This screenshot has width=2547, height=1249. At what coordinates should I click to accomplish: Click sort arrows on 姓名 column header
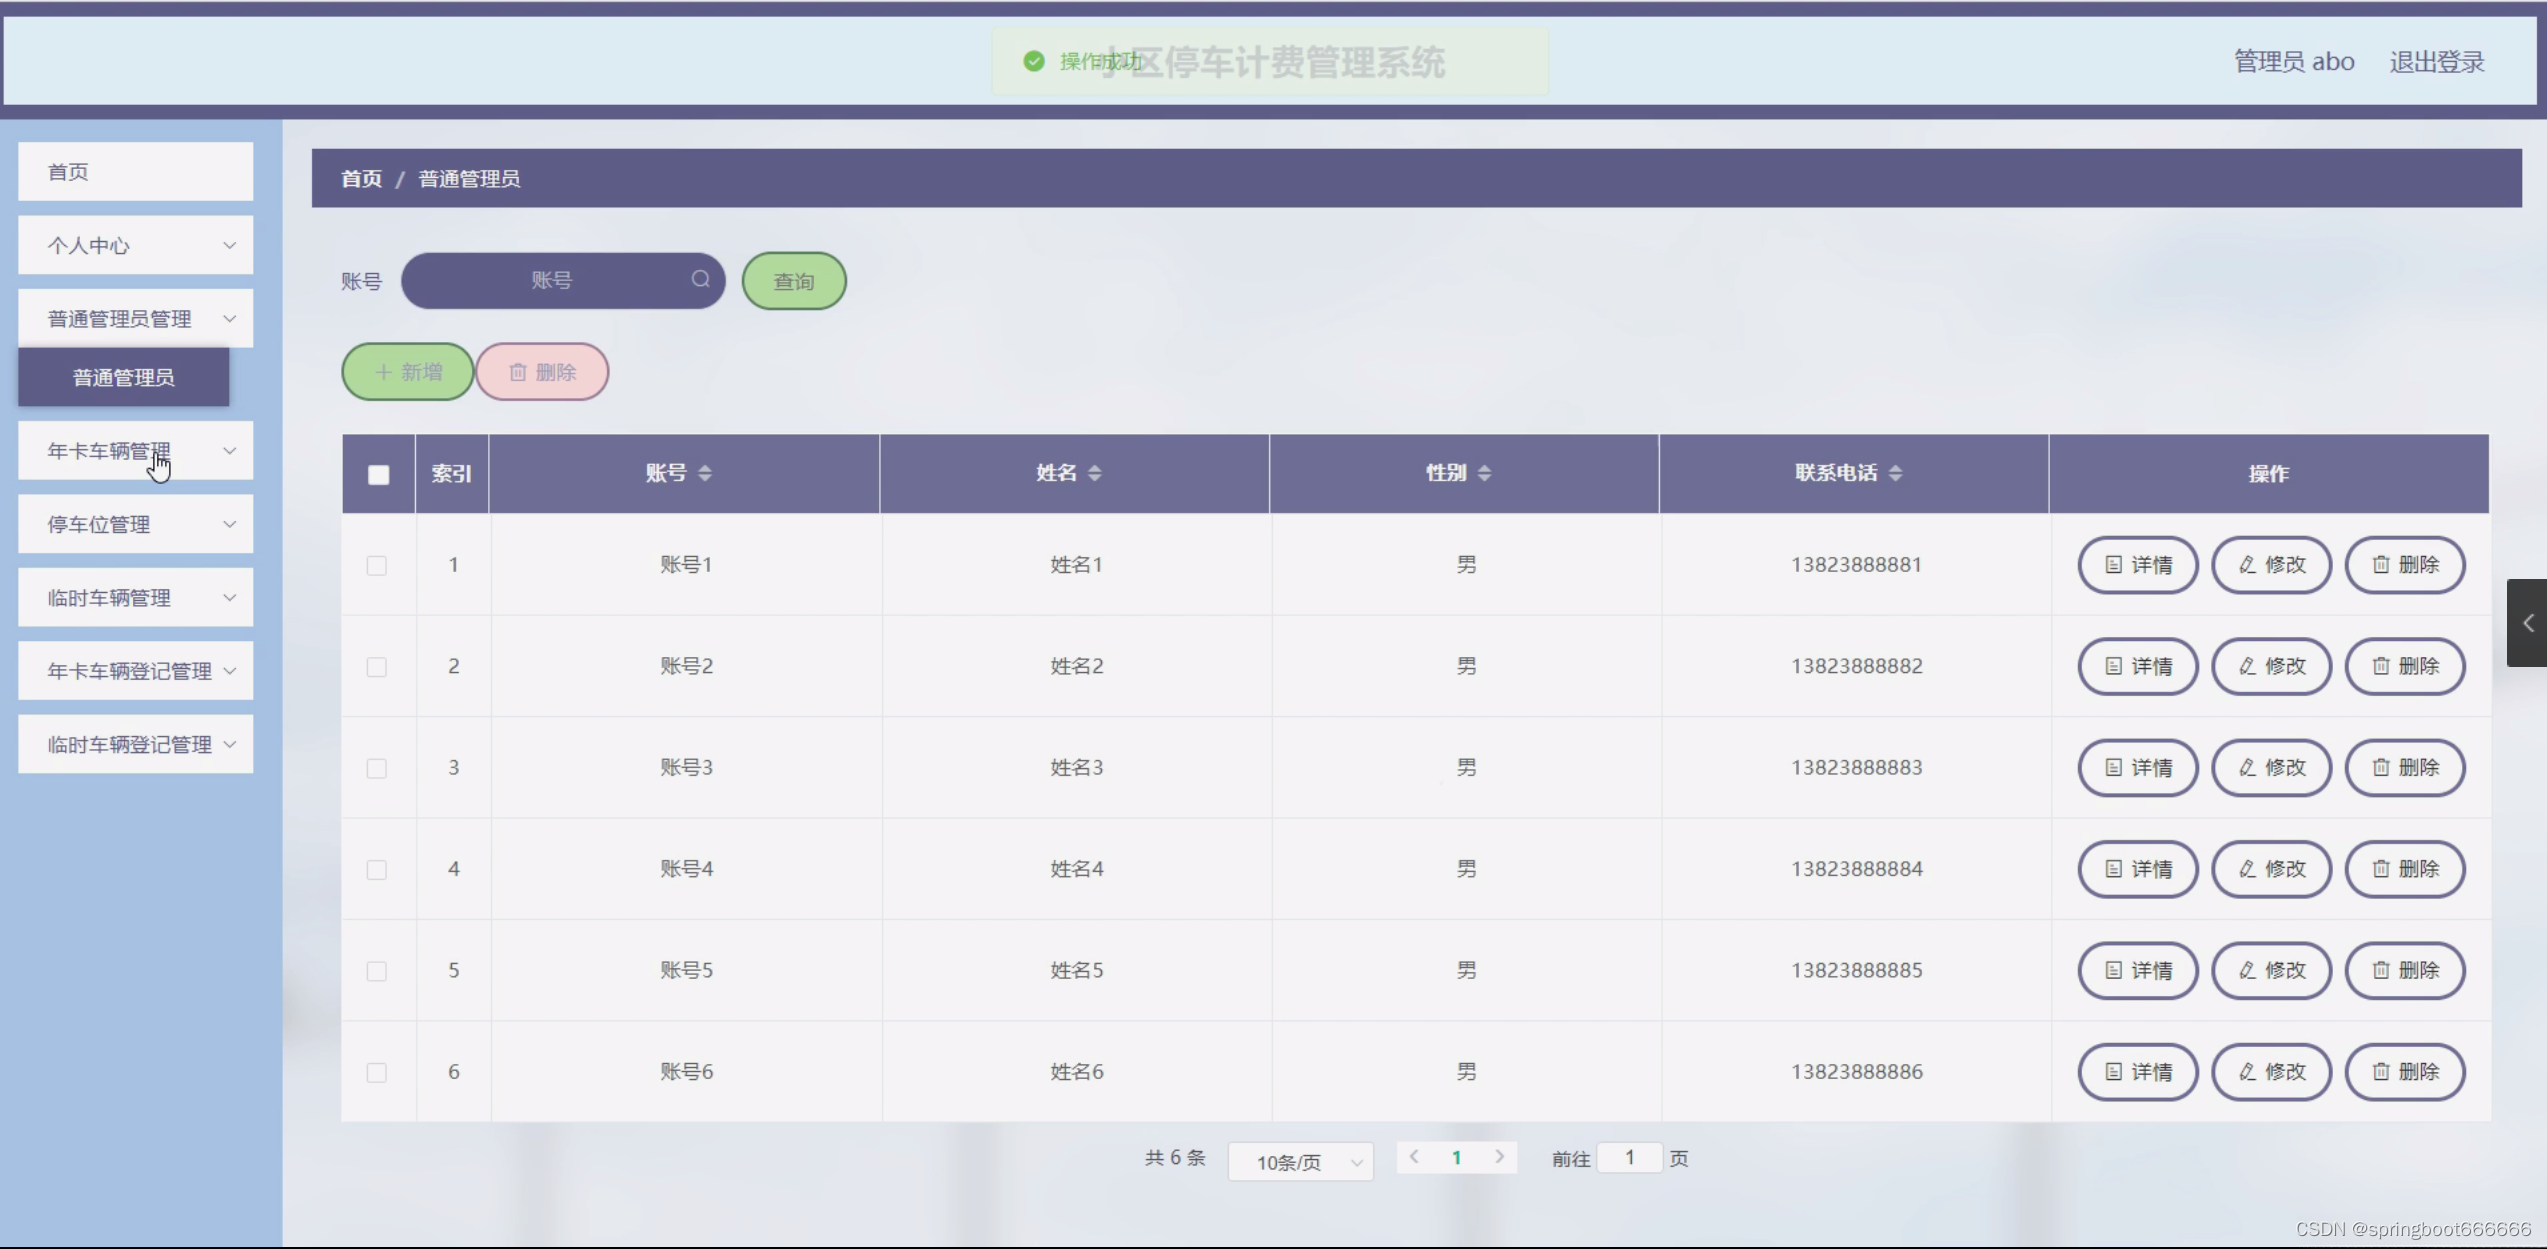tap(1095, 473)
